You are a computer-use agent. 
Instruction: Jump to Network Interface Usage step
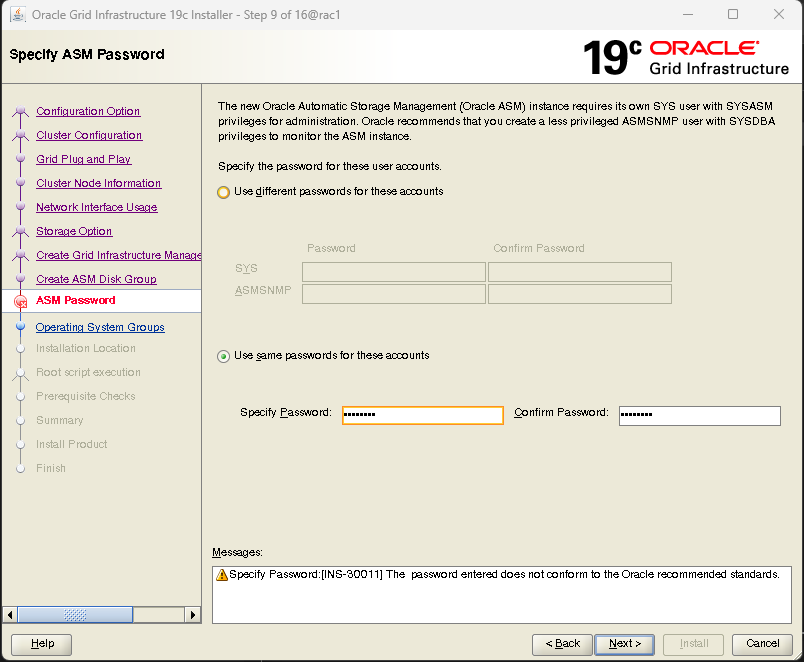(x=97, y=208)
